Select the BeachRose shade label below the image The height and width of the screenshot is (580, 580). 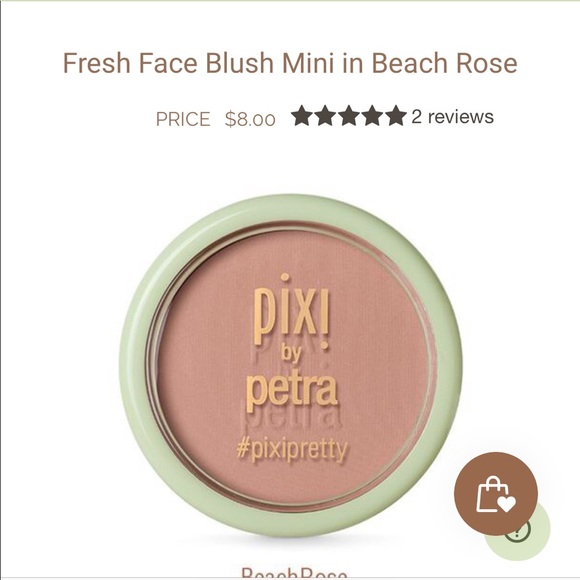(x=294, y=573)
